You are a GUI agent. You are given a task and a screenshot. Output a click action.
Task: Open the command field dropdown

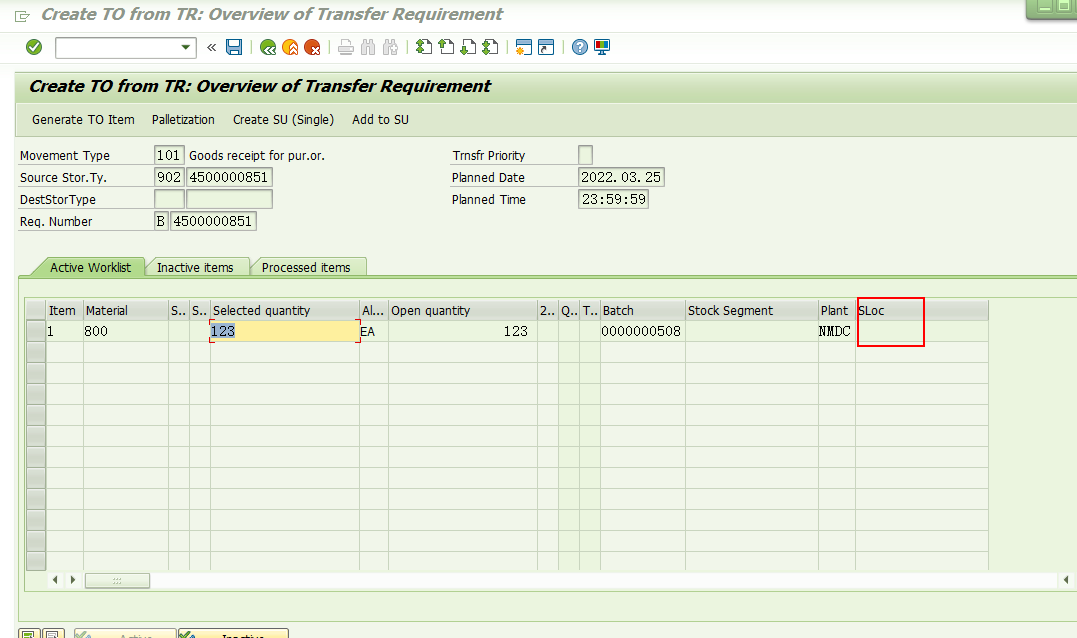pos(185,47)
